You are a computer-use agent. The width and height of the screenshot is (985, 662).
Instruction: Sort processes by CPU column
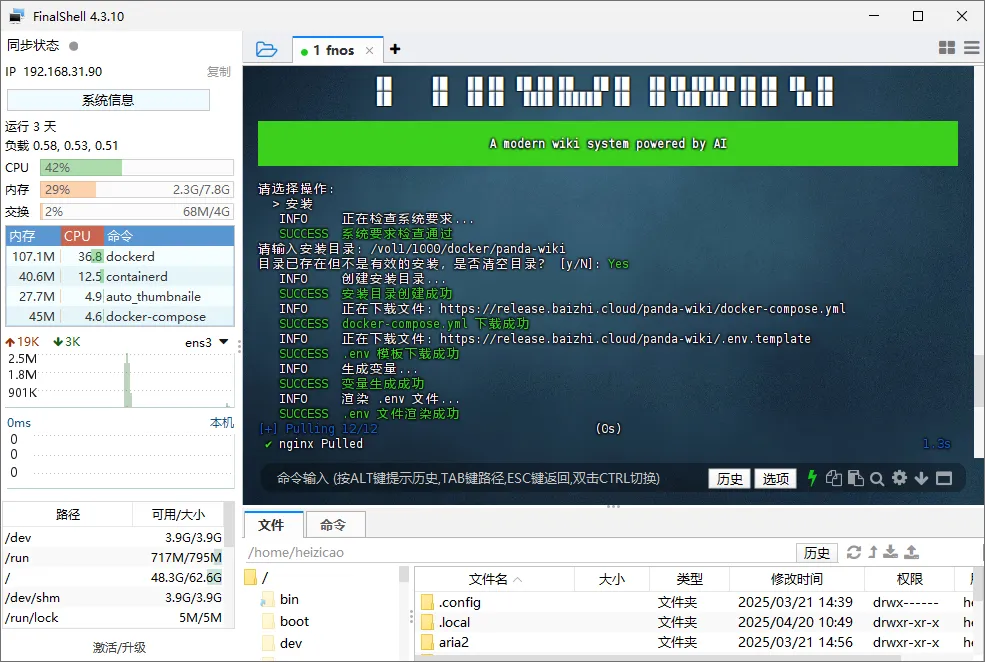(x=82, y=236)
